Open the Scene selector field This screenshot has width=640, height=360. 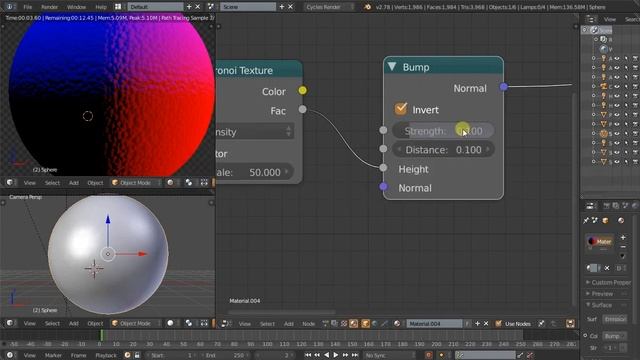pyautogui.click(x=248, y=7)
